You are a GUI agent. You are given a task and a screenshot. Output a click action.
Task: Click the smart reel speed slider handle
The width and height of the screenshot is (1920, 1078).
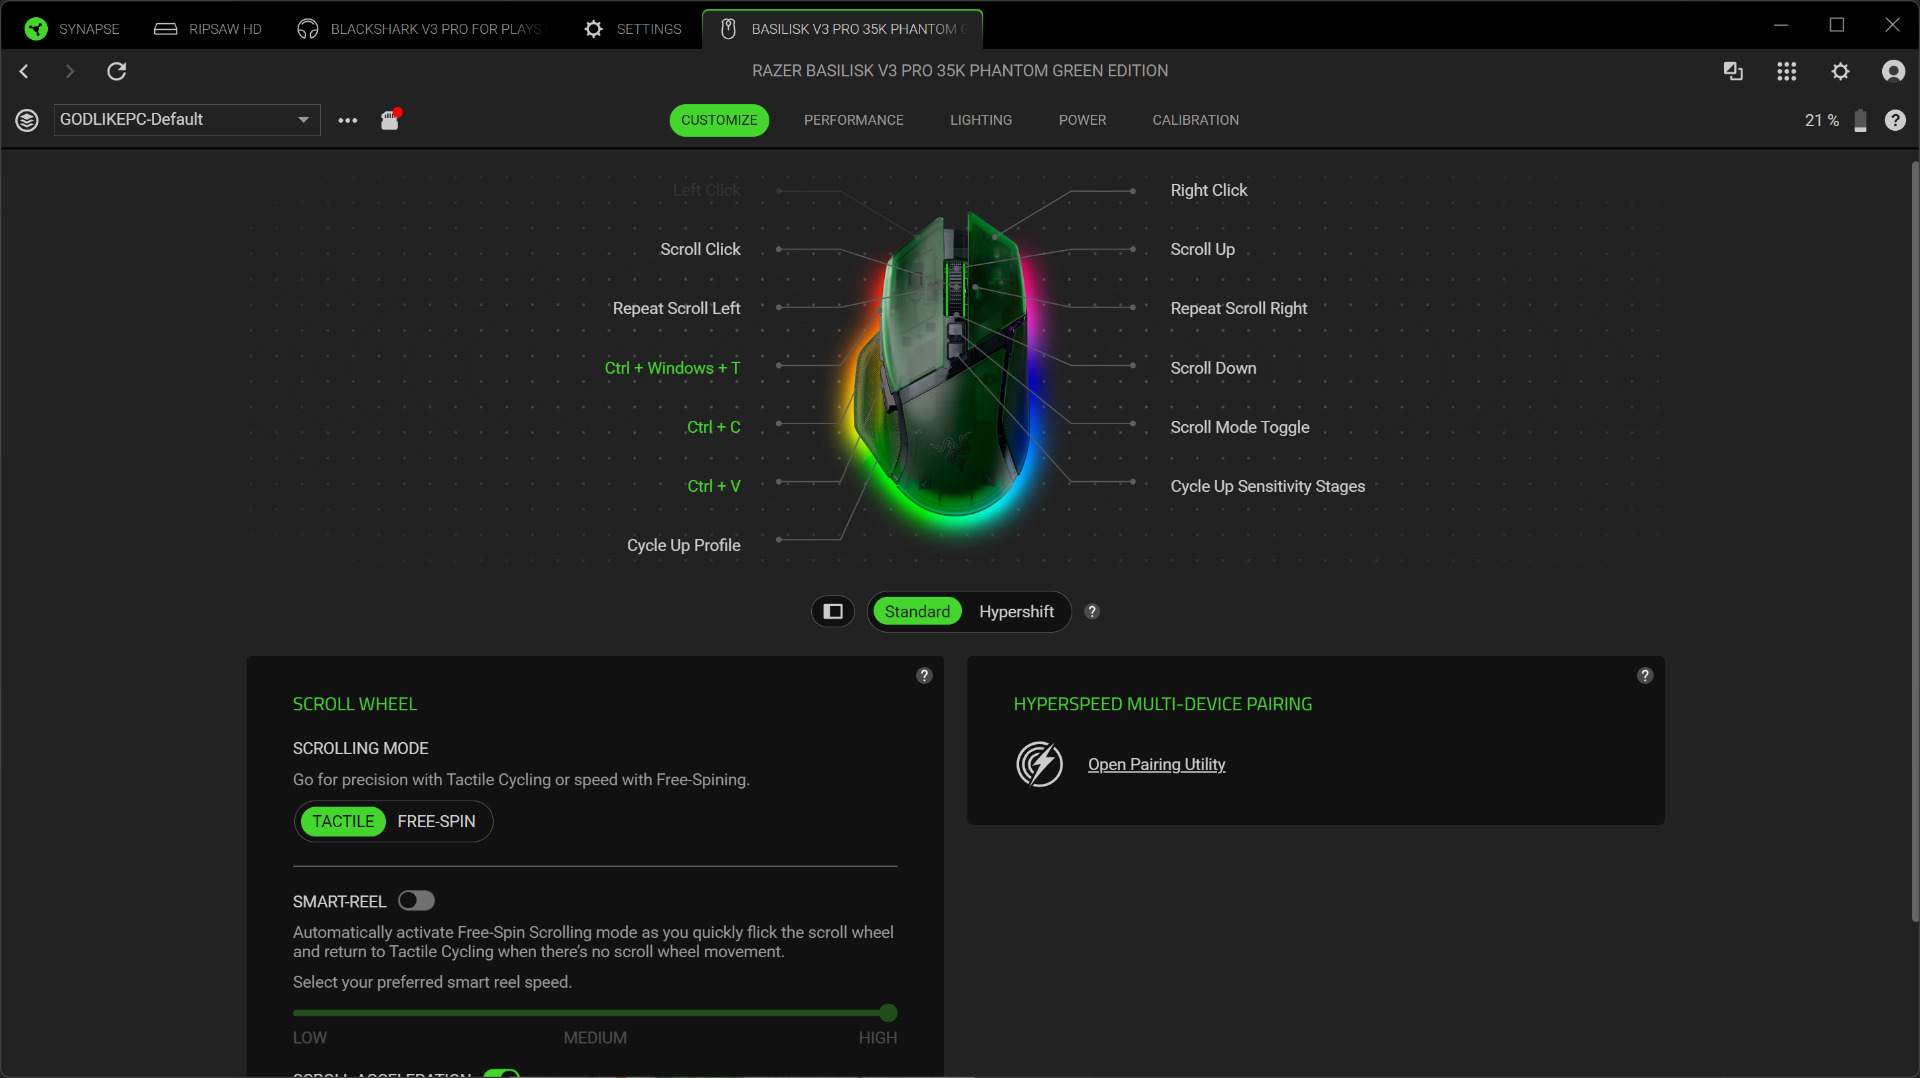coord(888,1013)
